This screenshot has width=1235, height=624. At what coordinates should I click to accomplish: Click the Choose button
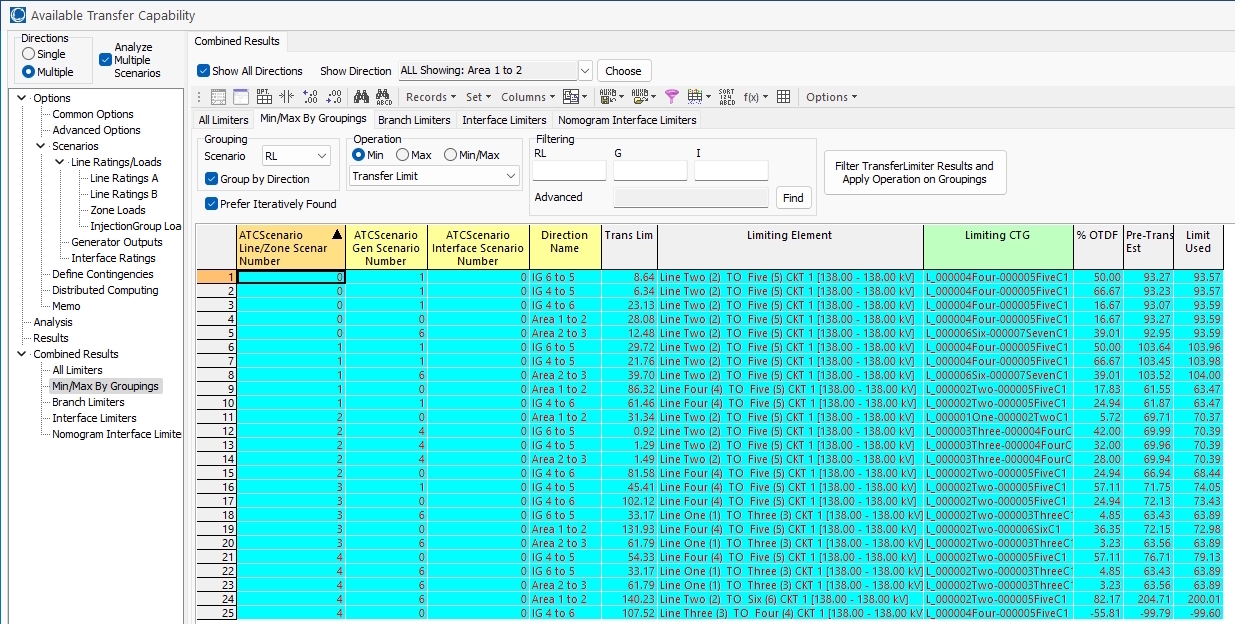click(x=624, y=71)
